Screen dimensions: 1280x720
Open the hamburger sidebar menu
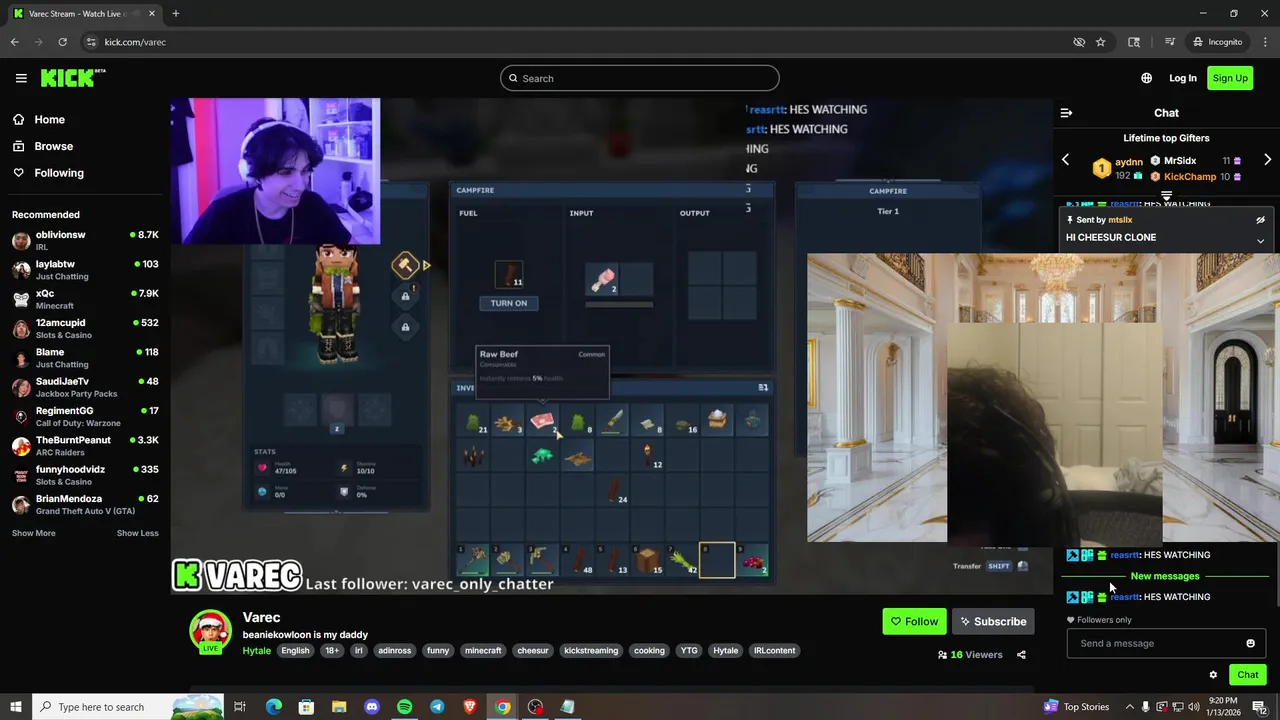tap(21, 78)
